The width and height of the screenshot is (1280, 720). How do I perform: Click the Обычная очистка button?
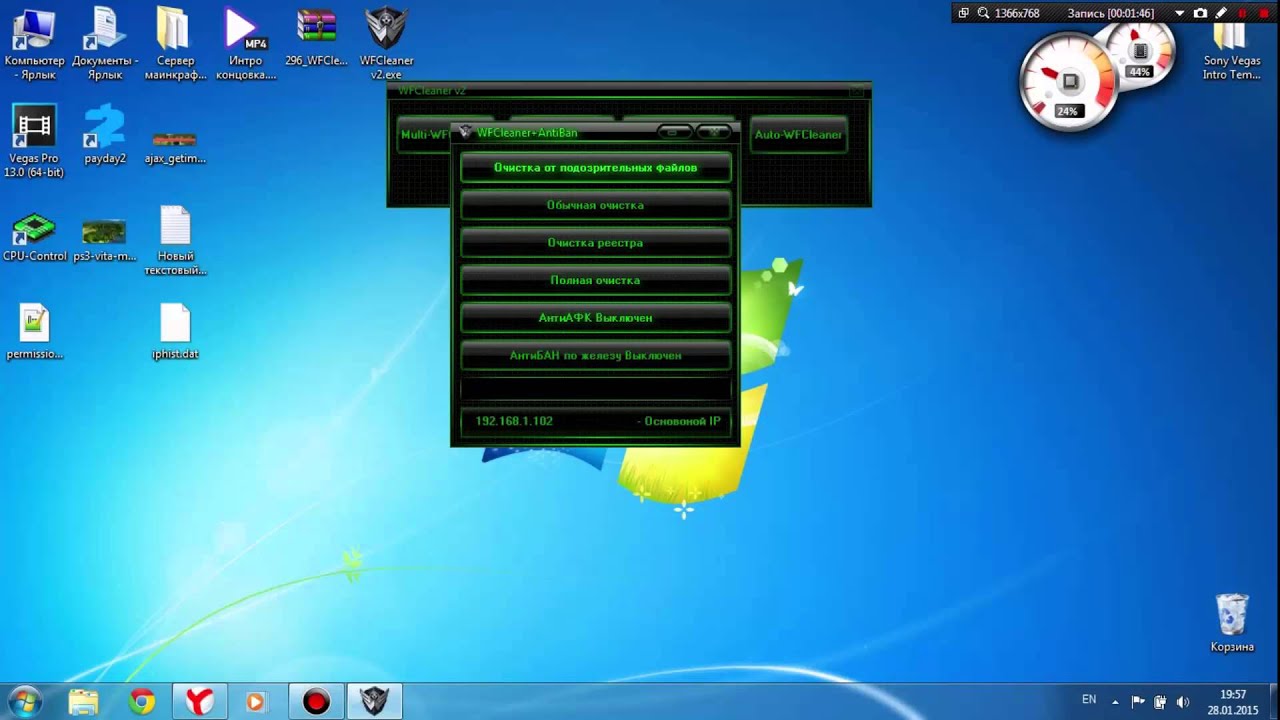[595, 205]
